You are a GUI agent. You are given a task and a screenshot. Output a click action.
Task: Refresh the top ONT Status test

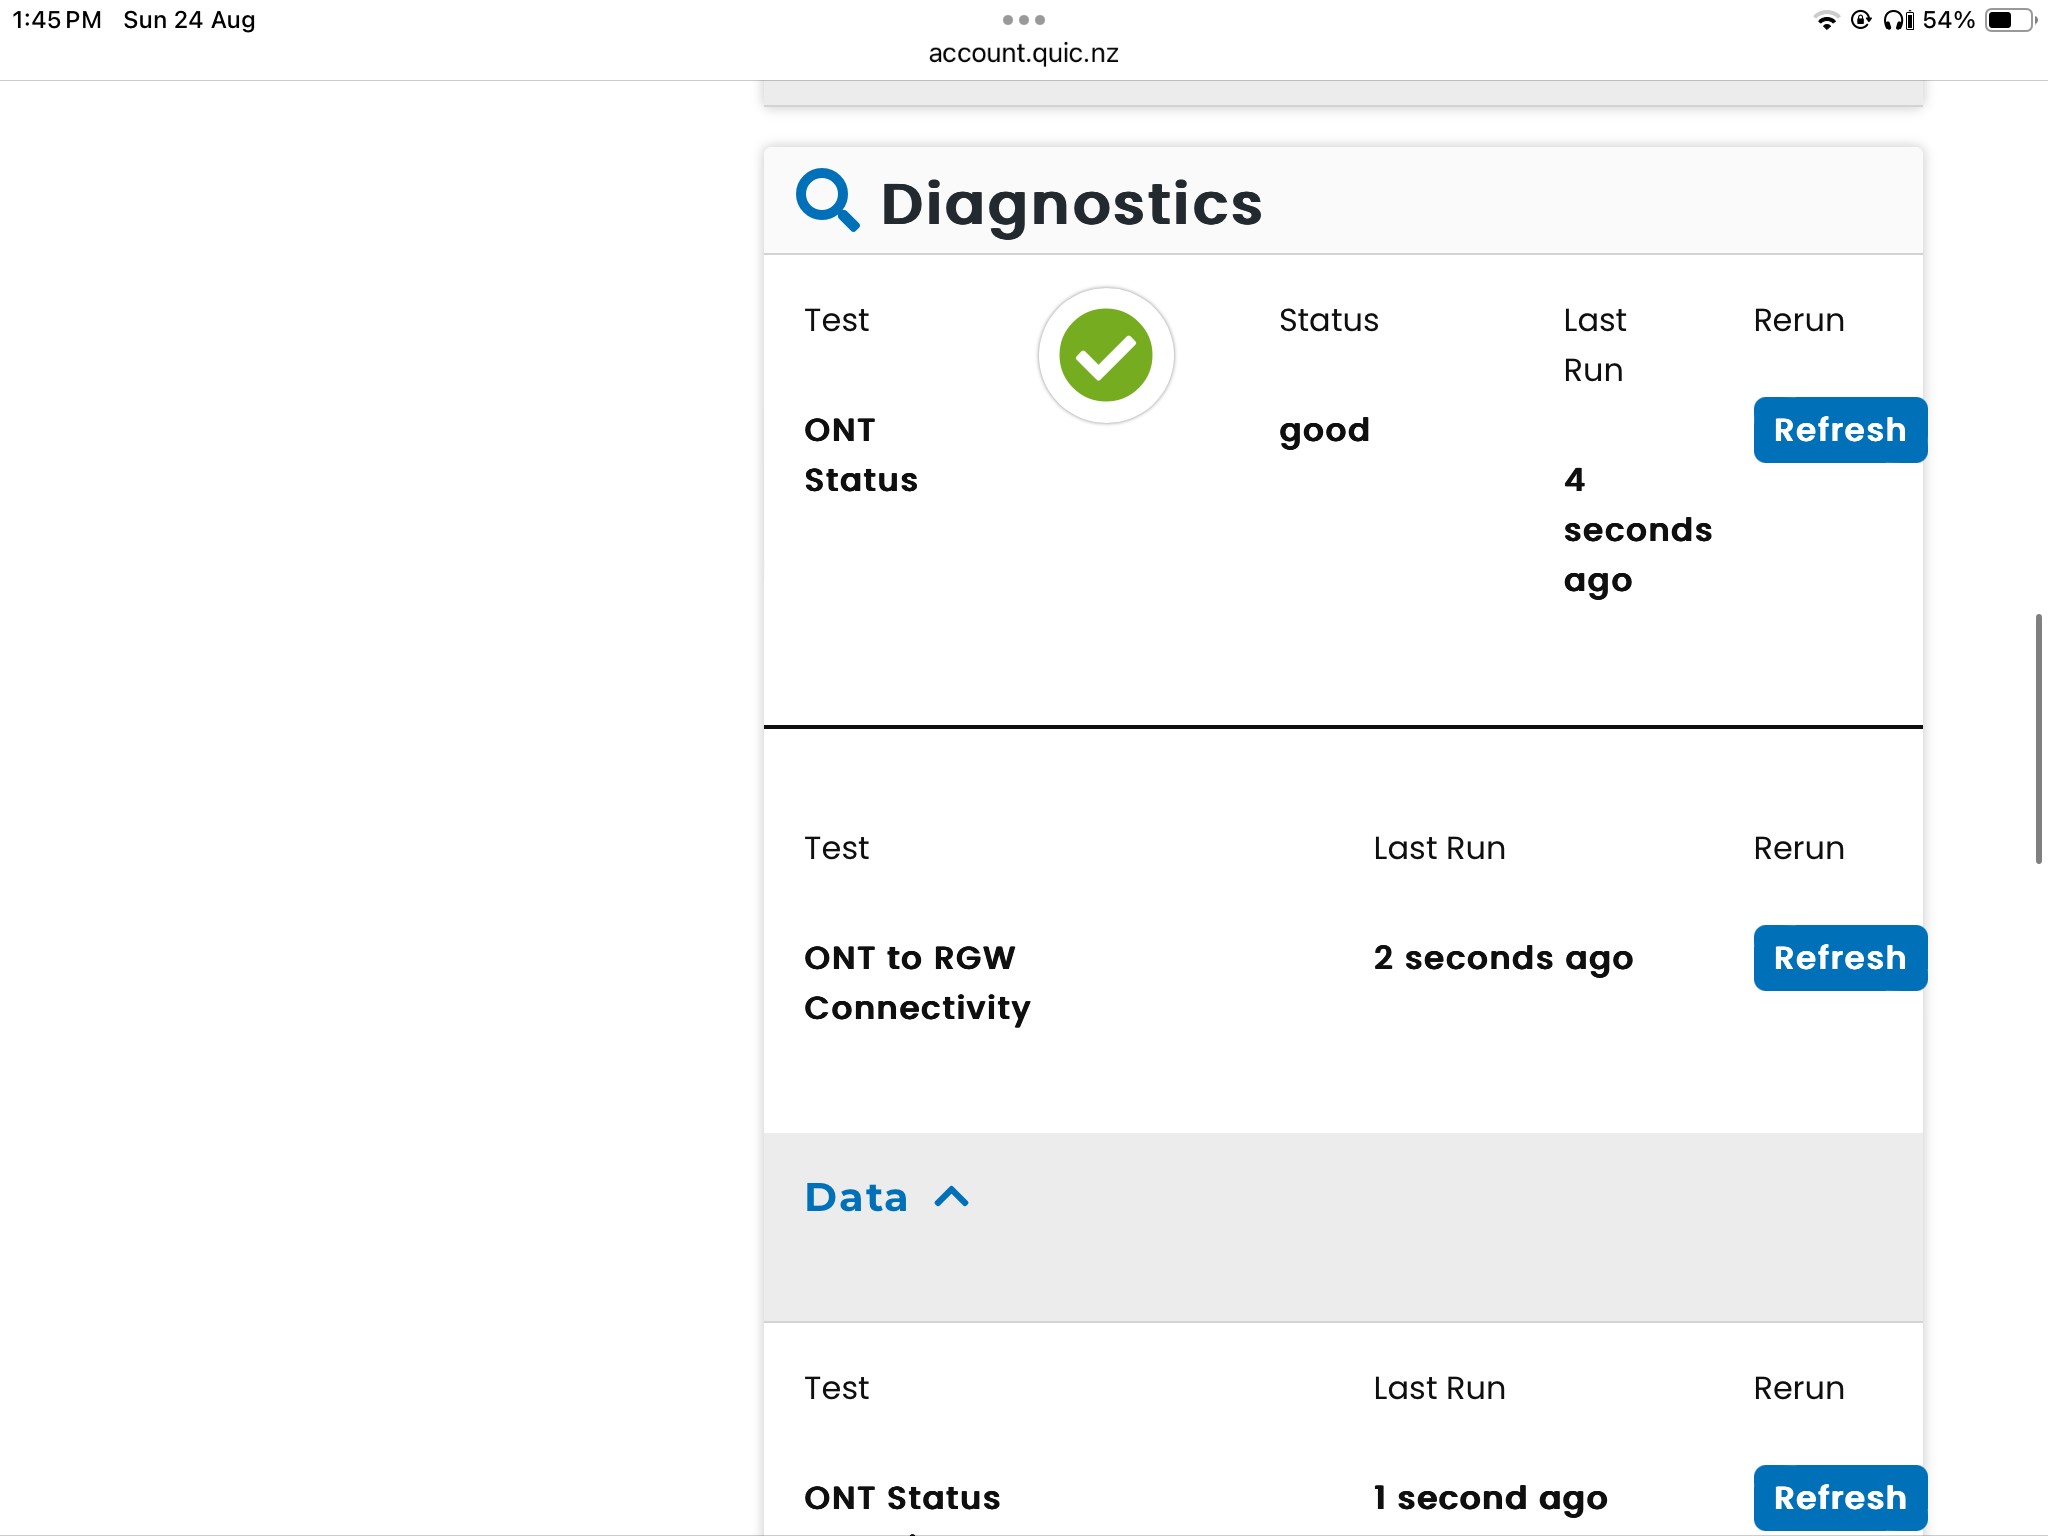tap(1839, 430)
